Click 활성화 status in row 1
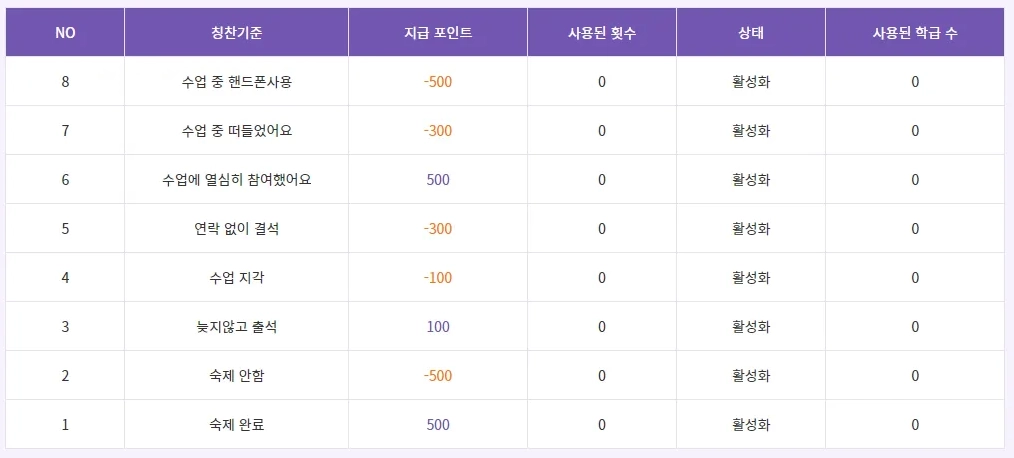Screen dimensions: 1014x458 tap(751, 425)
